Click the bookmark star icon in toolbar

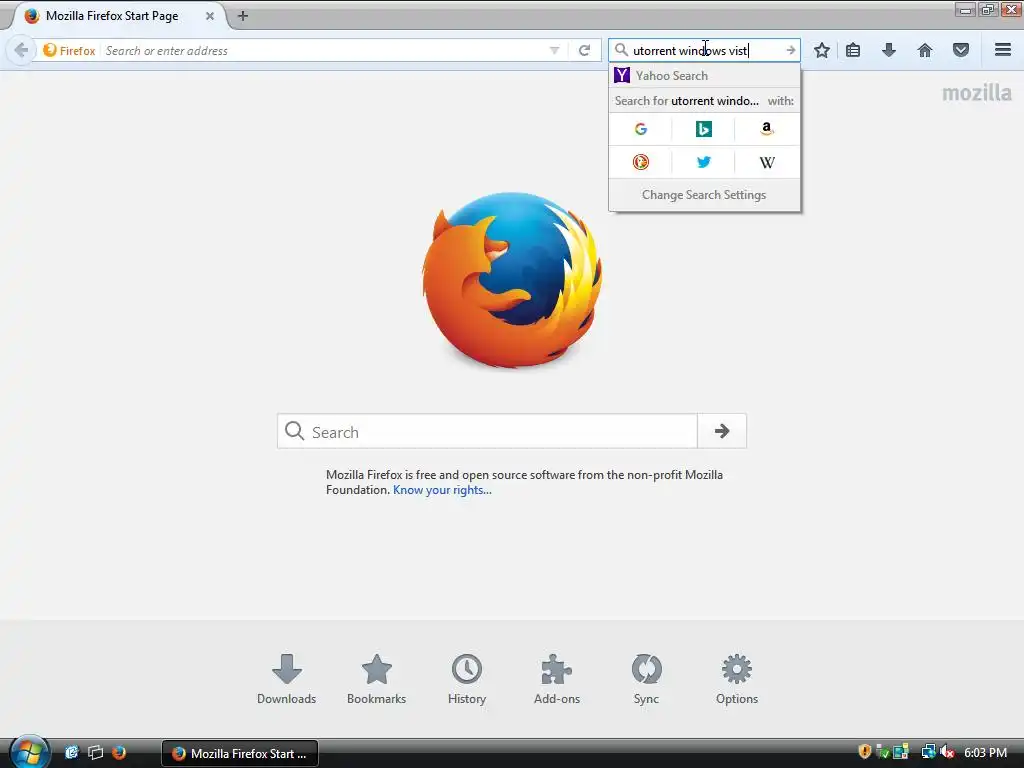pyautogui.click(x=822, y=50)
